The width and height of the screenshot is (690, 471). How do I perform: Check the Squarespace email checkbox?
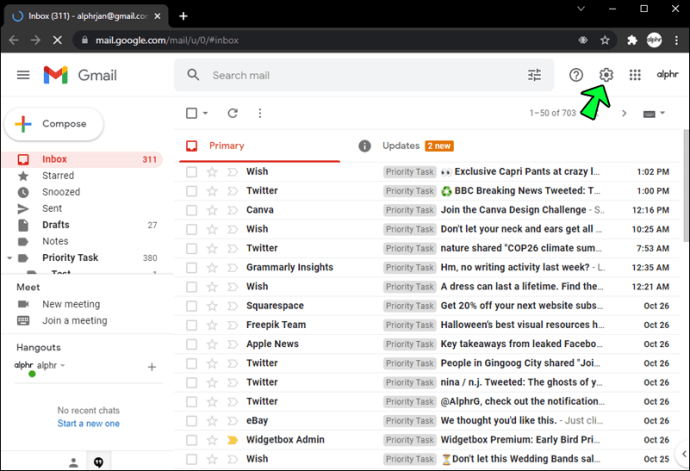click(x=191, y=306)
